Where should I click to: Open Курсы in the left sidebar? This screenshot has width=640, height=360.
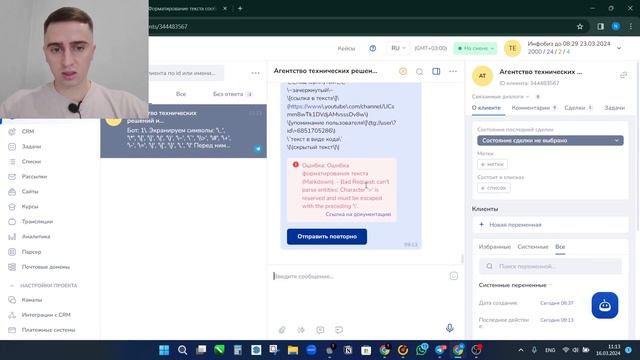pyautogui.click(x=30, y=207)
